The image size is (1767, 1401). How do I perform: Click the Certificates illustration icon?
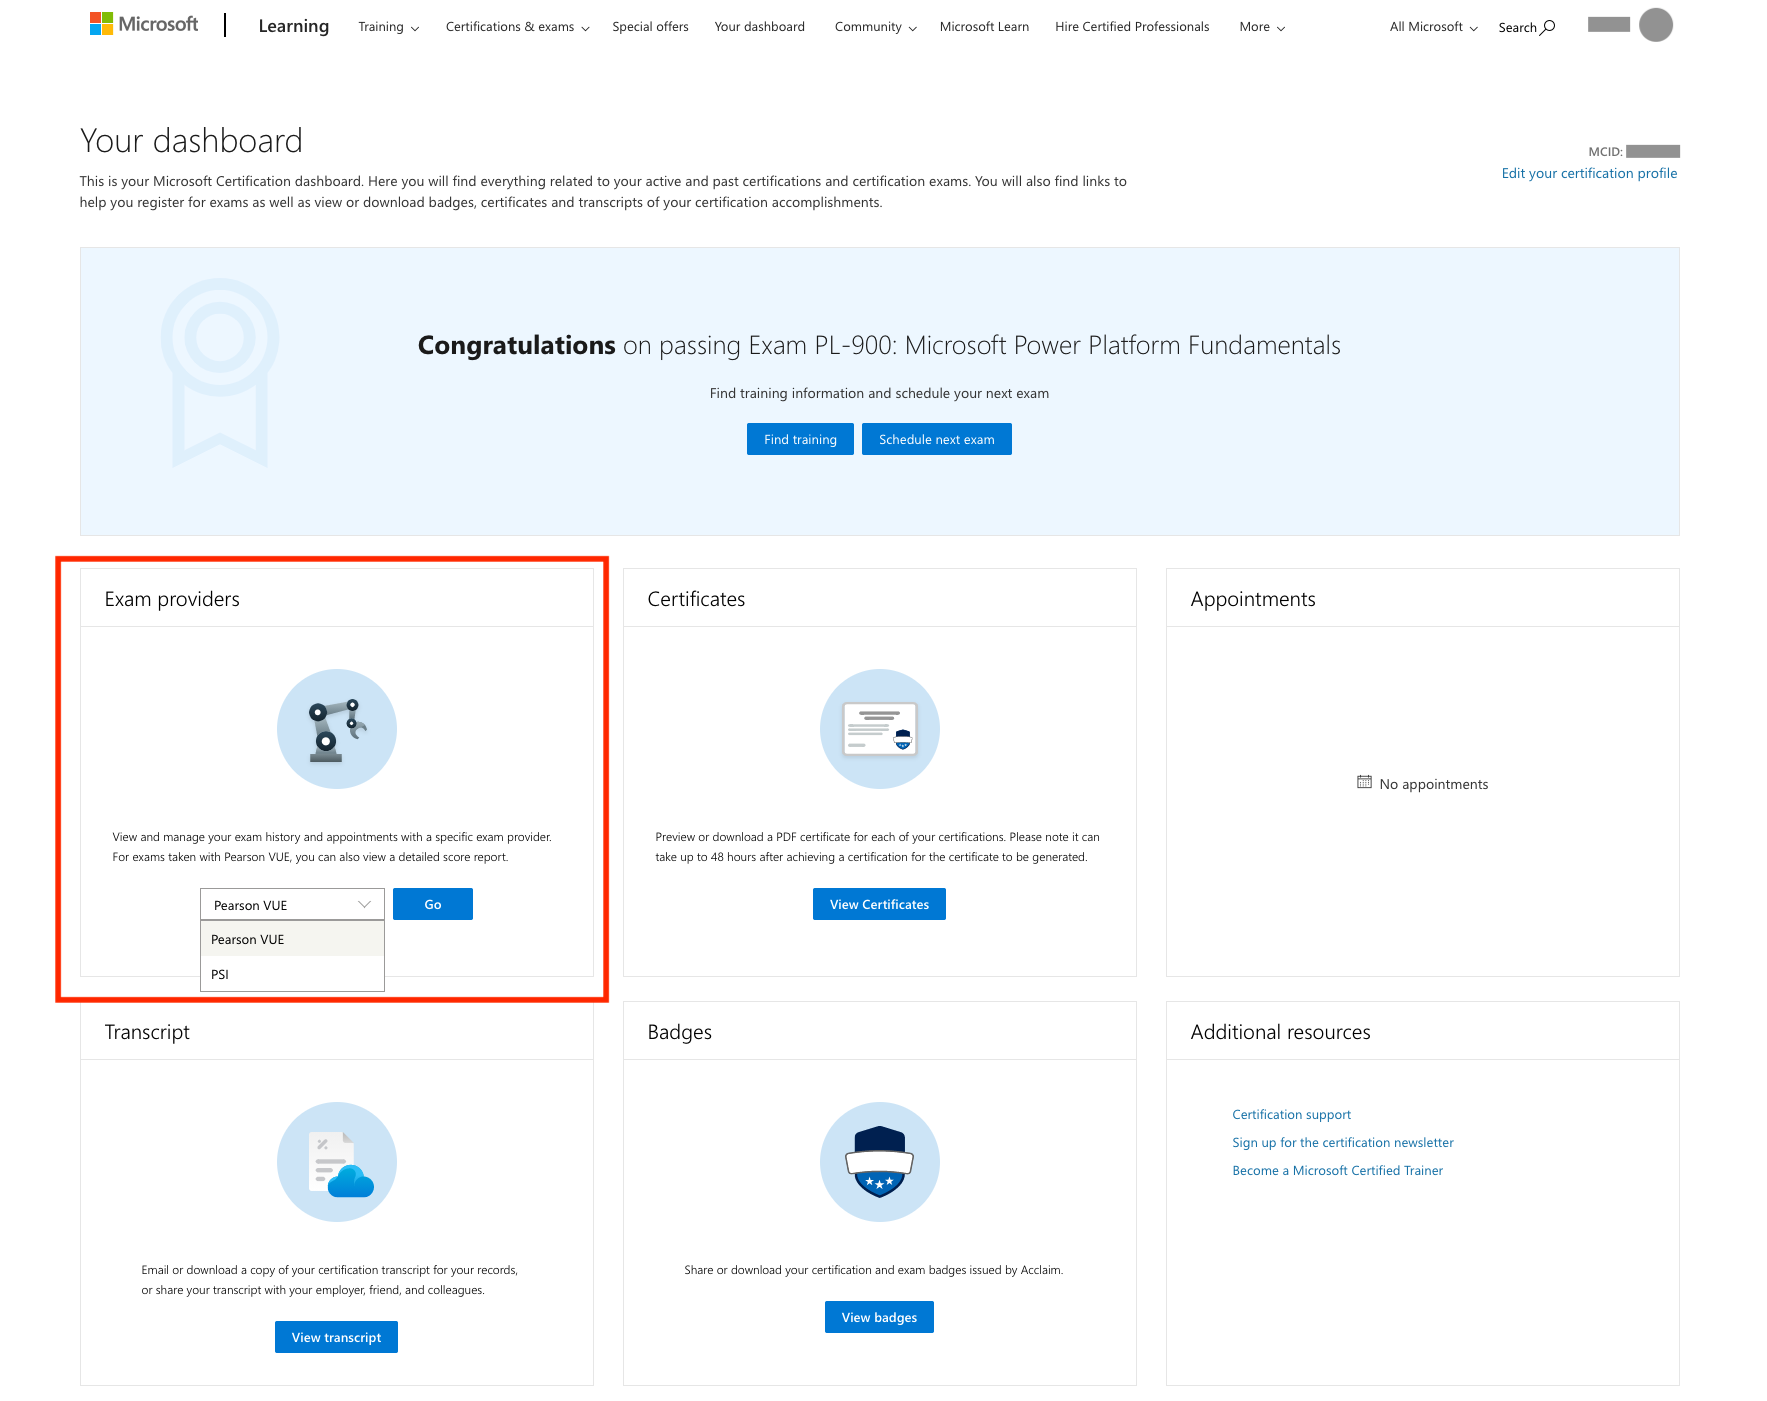click(880, 729)
